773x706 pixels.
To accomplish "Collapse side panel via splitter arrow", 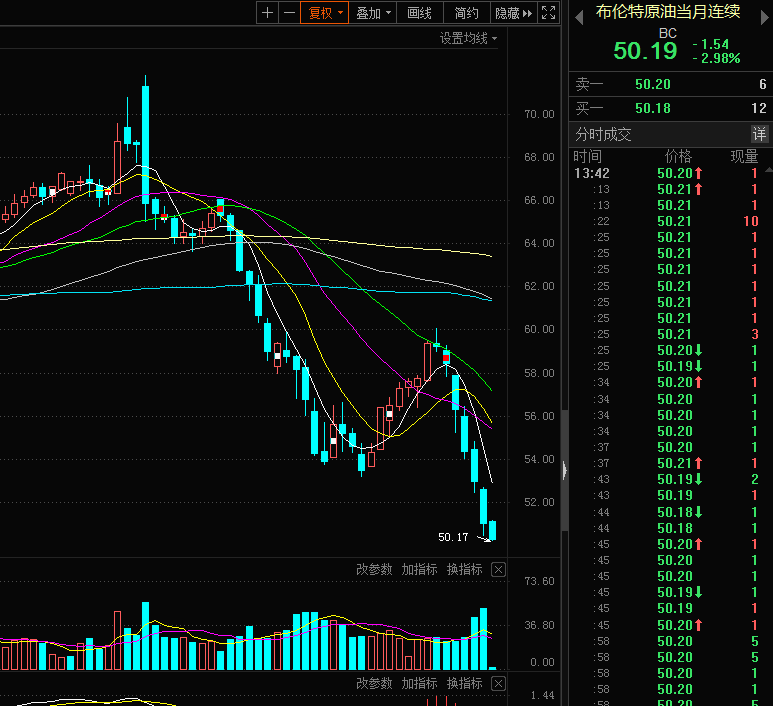I will 565,470.
